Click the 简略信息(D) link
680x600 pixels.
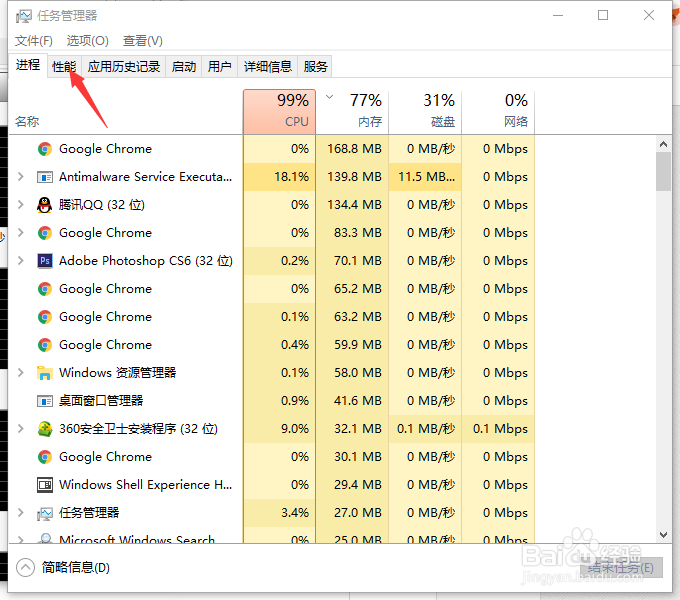(x=76, y=567)
